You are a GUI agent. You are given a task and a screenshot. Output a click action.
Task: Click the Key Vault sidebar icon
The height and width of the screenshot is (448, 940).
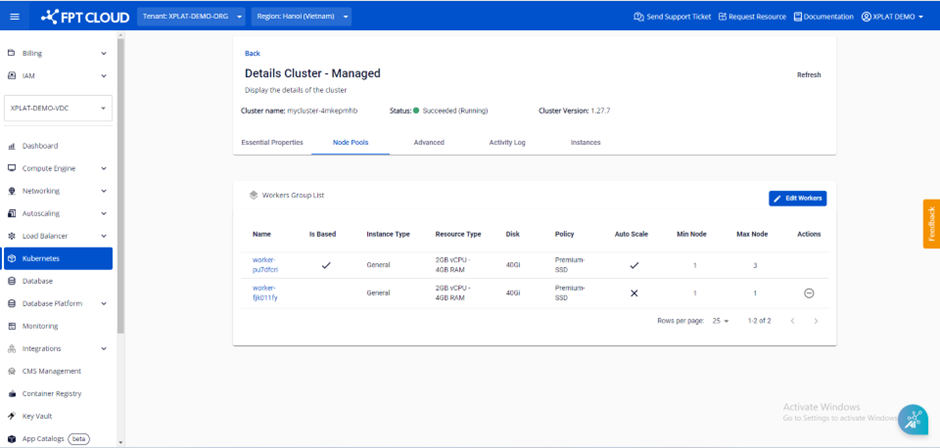click(12, 415)
